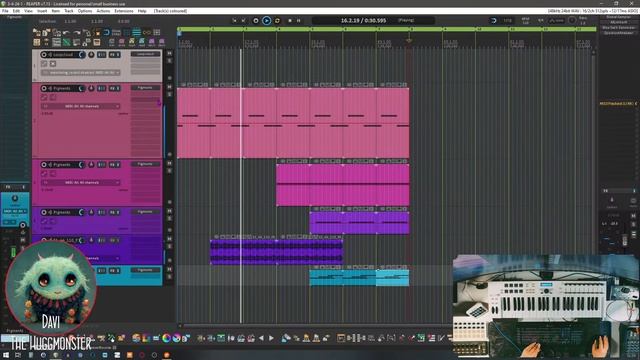Image resolution: width=640 pixels, height=360 pixels.
Task: Click the right arrow icon in bottom toolbar
Action: pos(271,338)
